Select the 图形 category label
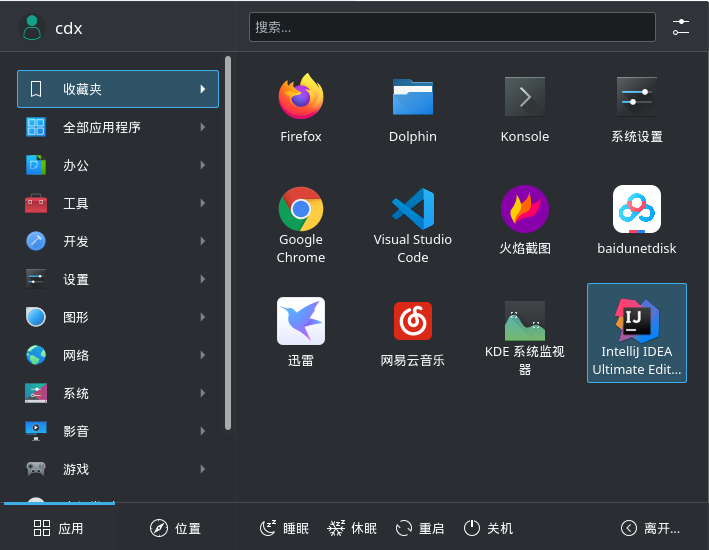Viewport: 709px width, 550px height. (x=76, y=318)
